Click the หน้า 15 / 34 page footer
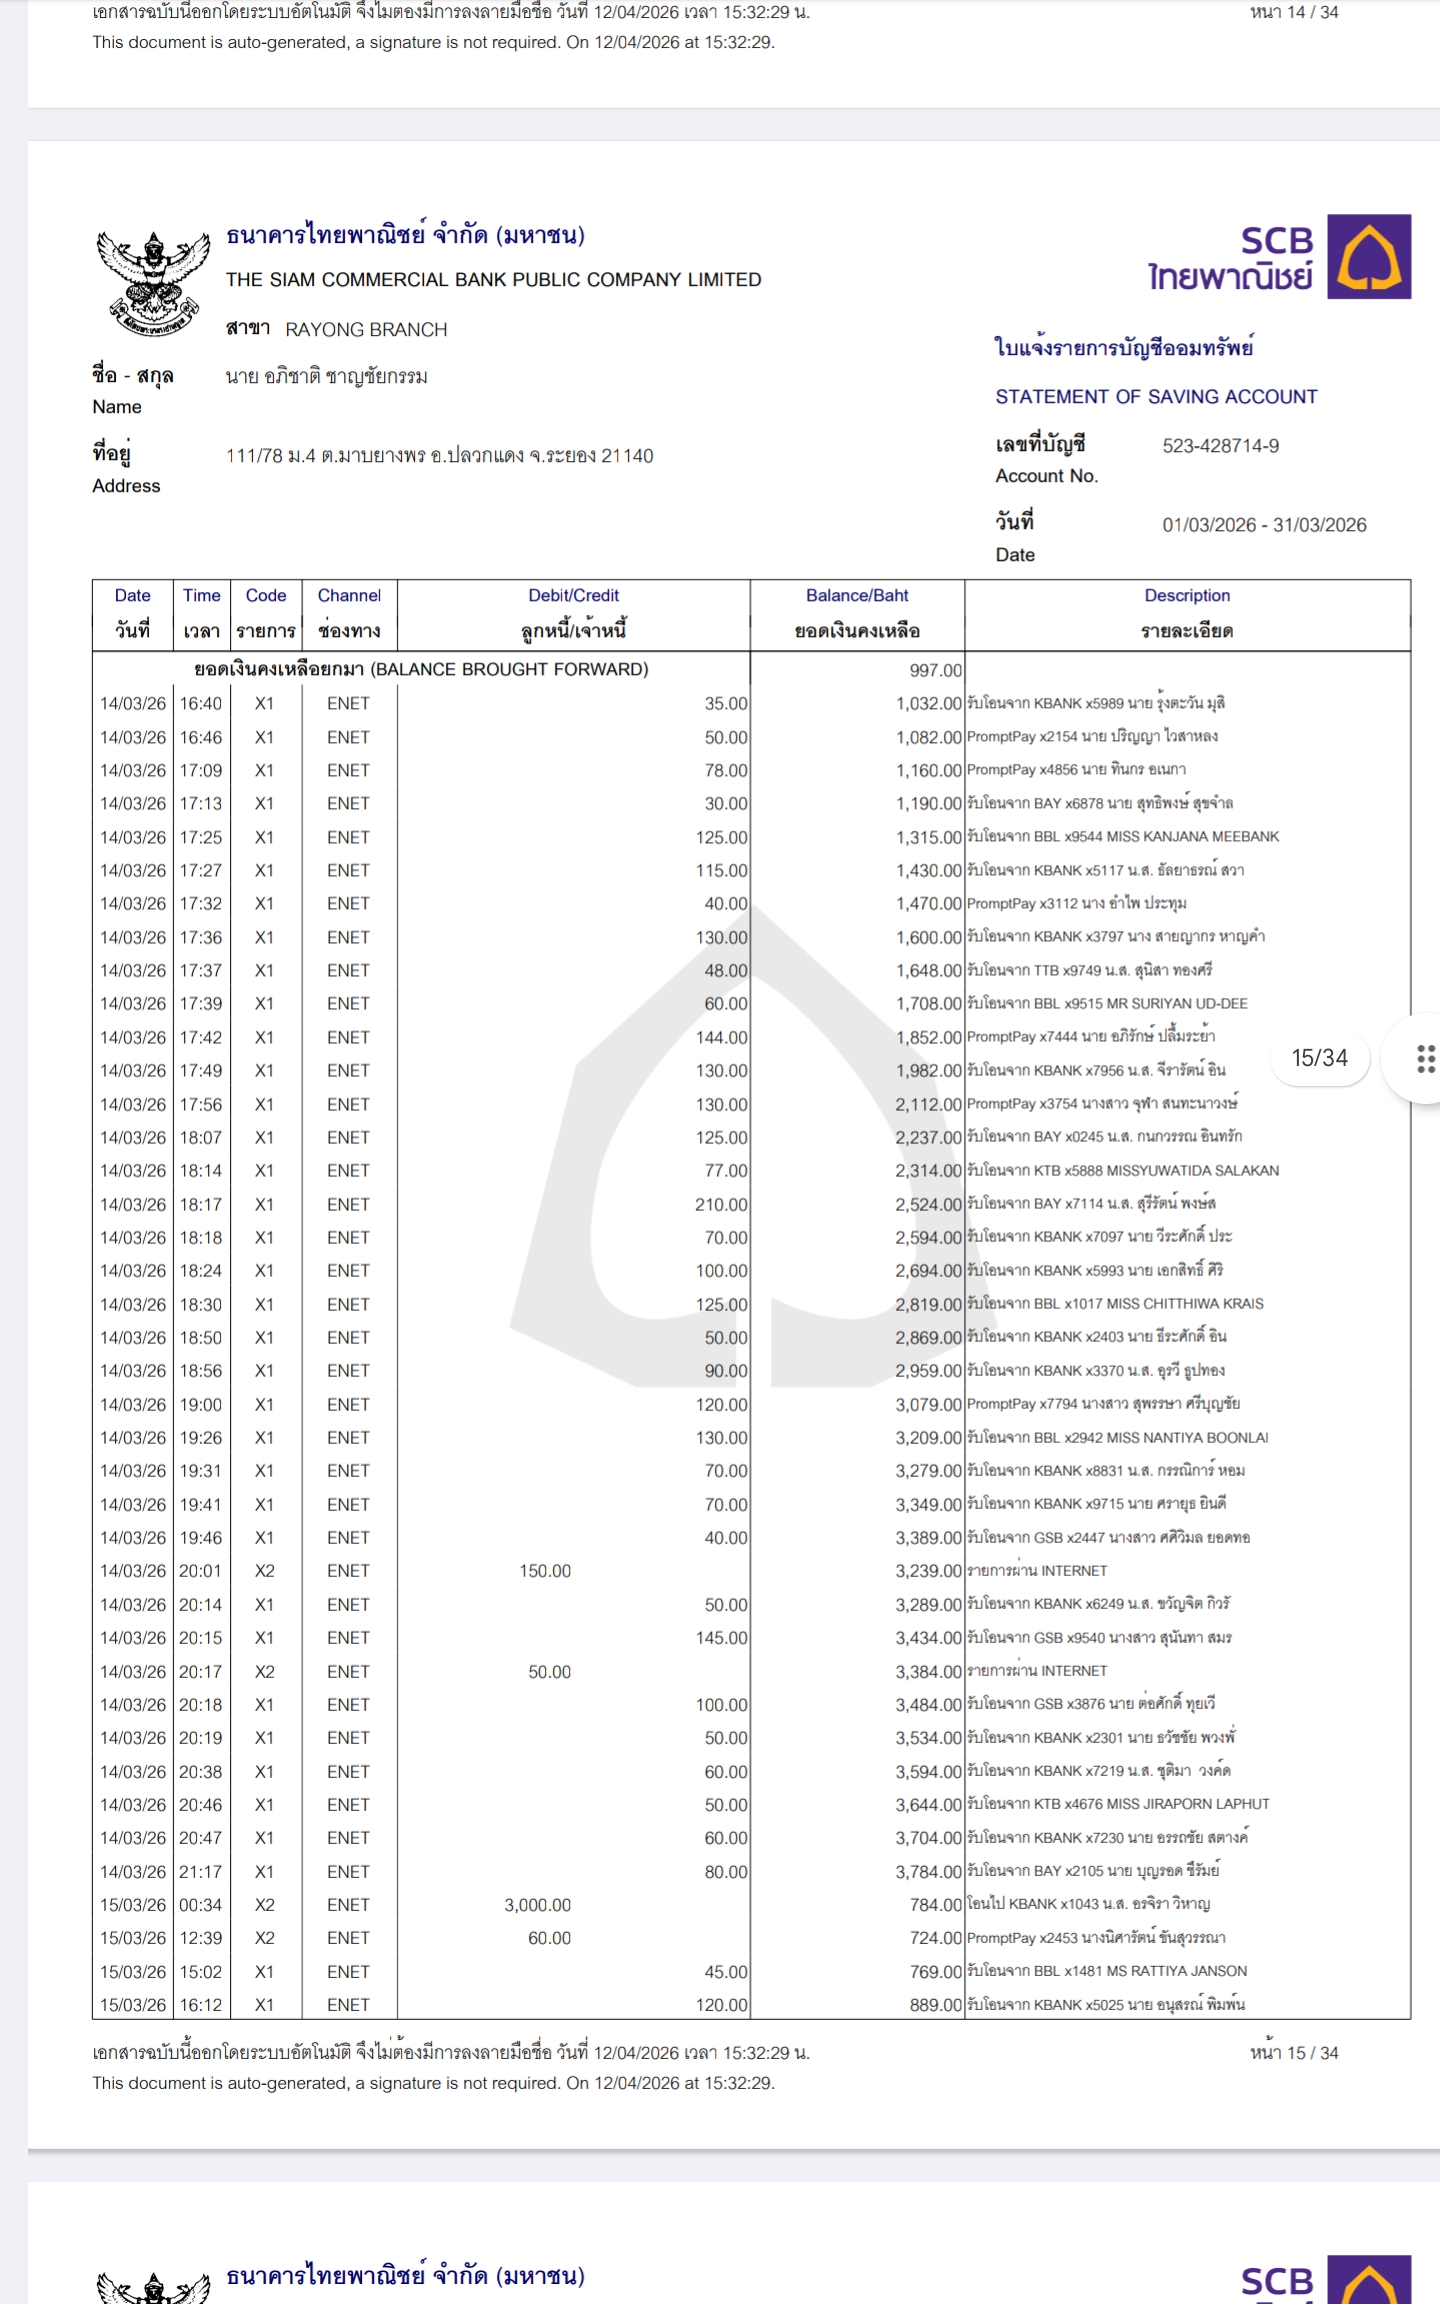Image resolution: width=1440 pixels, height=2304 pixels. pos(1293,2053)
